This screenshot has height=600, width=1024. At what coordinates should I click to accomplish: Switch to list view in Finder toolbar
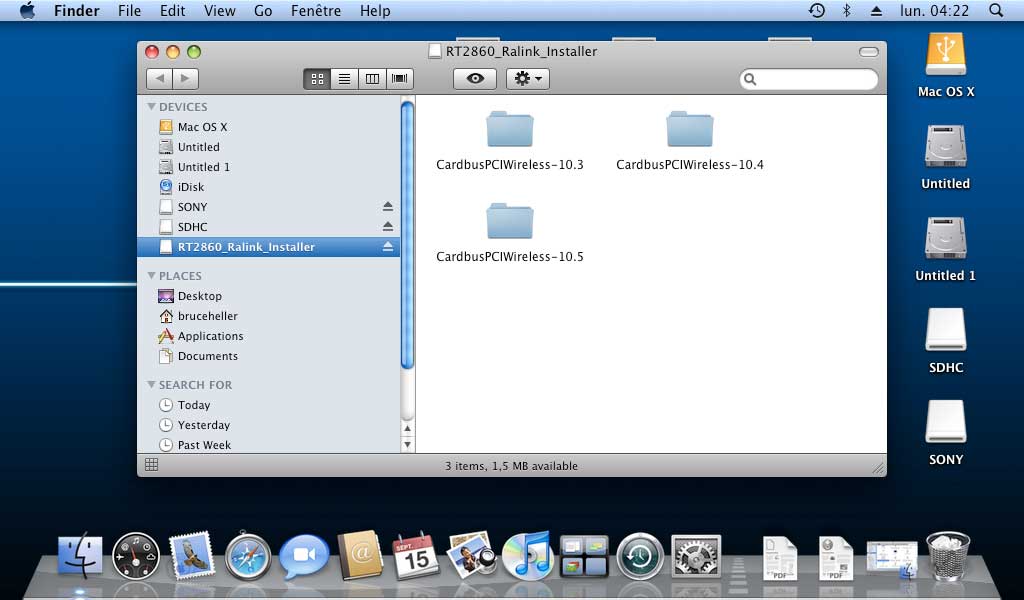point(345,79)
